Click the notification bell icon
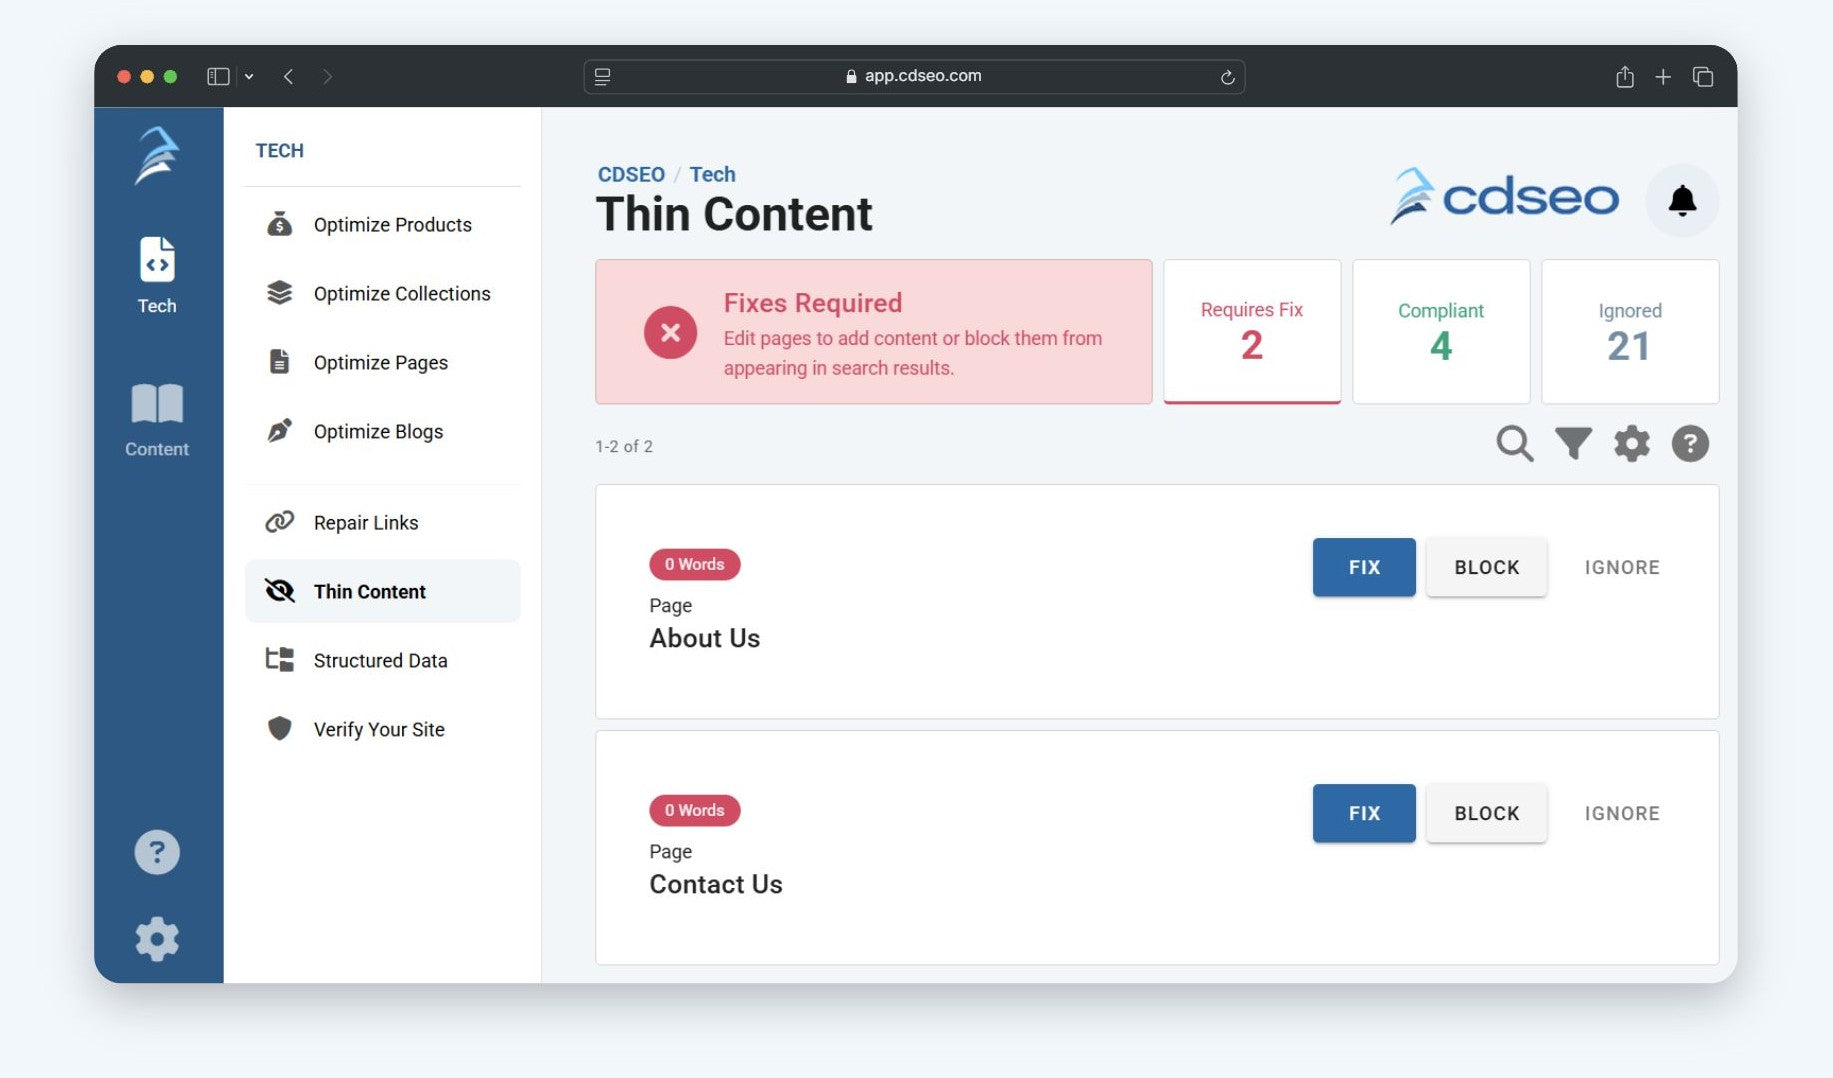 pos(1682,201)
